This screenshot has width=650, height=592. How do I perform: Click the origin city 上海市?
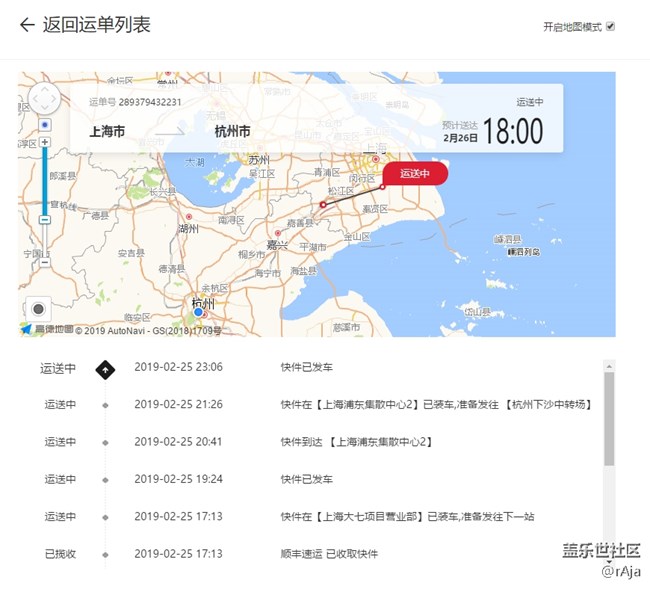coord(107,132)
